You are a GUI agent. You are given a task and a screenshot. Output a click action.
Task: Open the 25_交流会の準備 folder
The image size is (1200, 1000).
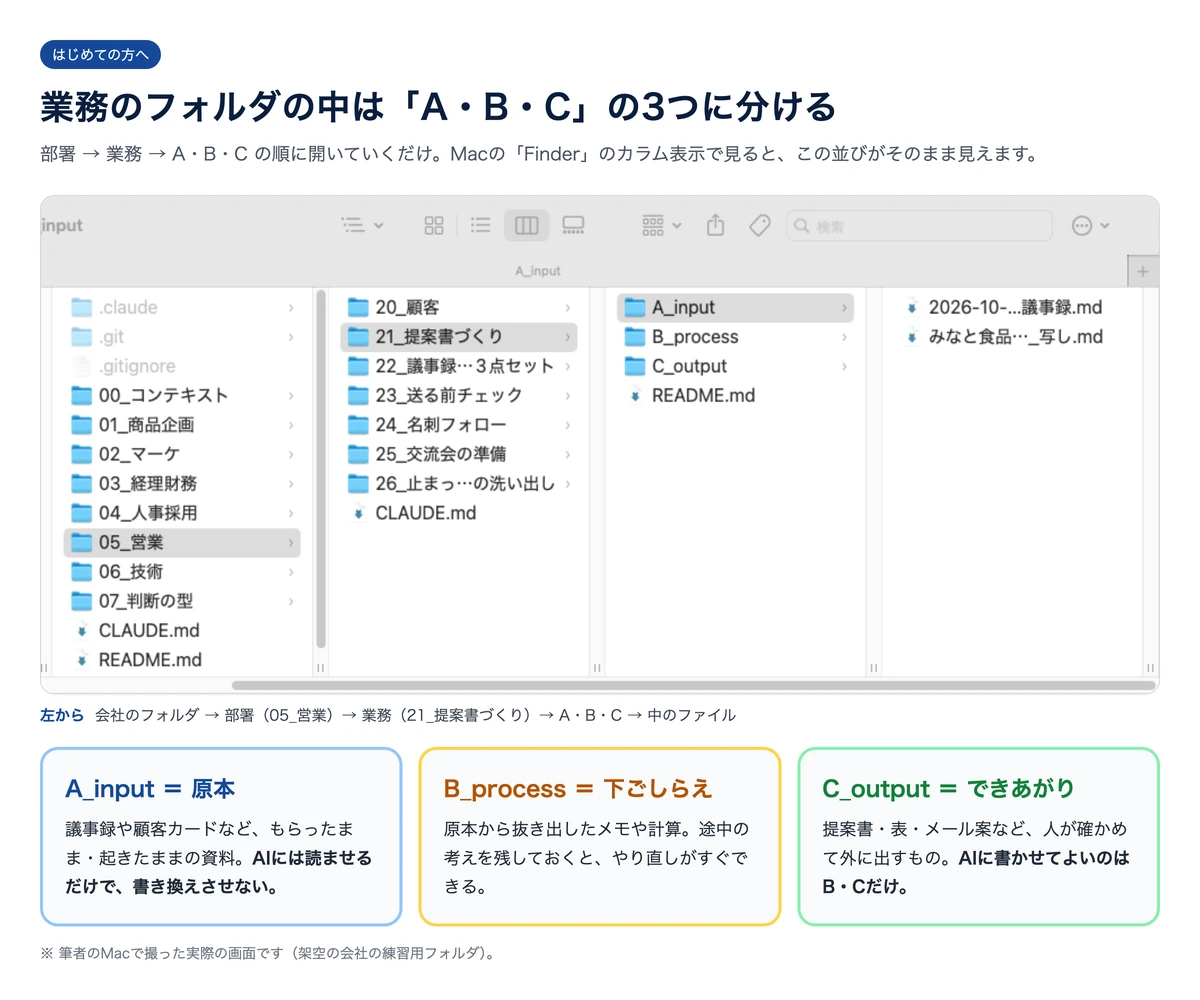coord(459,454)
